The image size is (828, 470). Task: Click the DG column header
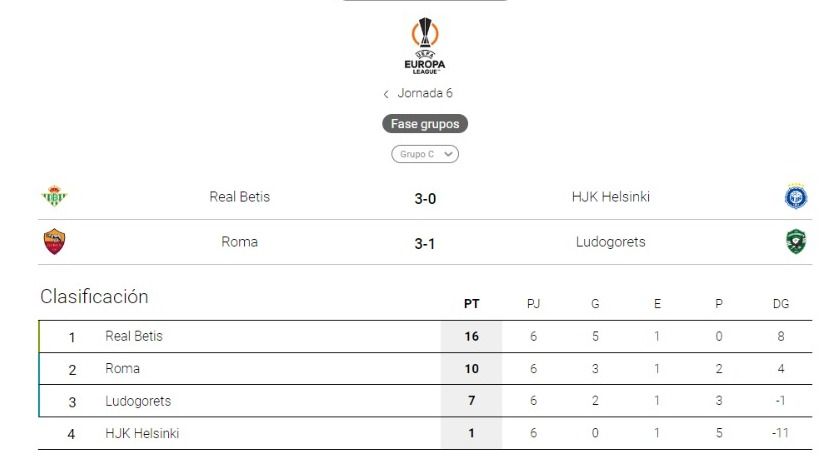pyautogui.click(x=781, y=304)
